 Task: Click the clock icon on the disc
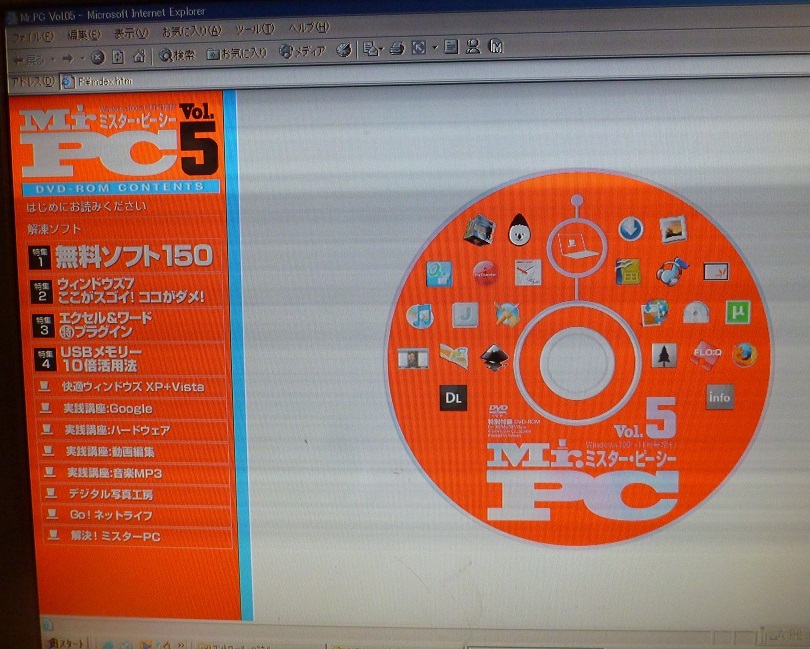pyautogui.click(x=528, y=272)
